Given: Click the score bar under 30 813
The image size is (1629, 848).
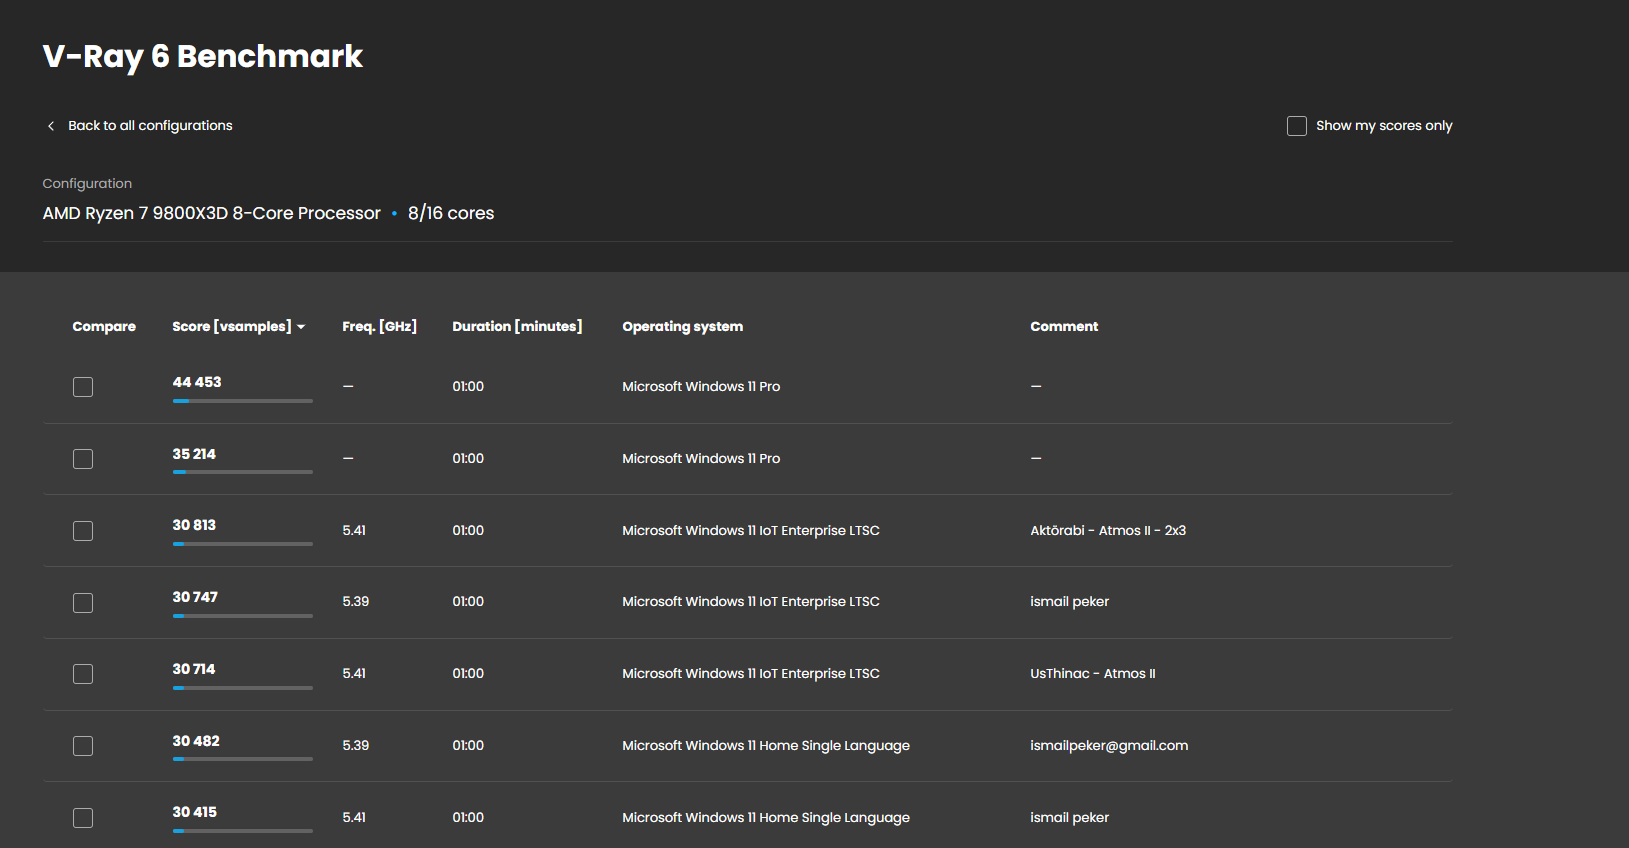Looking at the screenshot, I should pos(243,544).
